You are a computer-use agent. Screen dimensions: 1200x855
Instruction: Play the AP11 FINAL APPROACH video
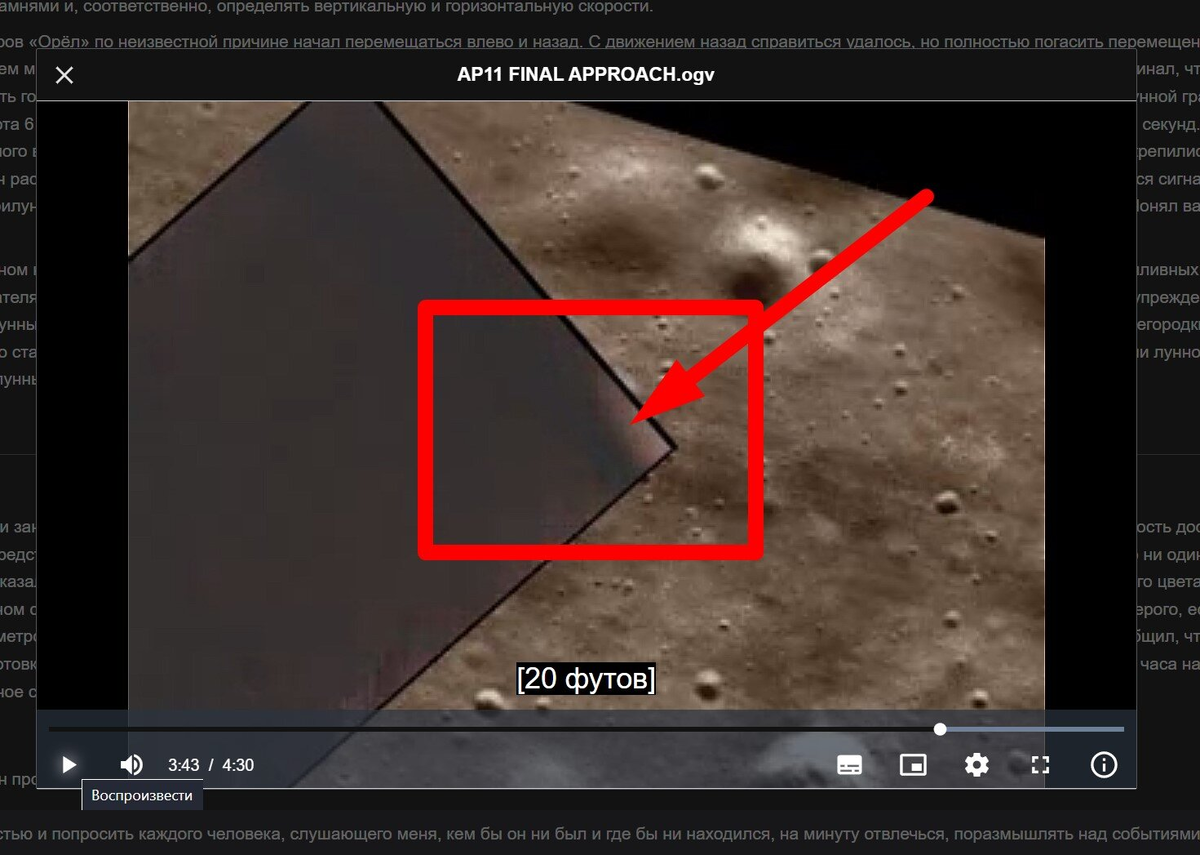point(68,765)
